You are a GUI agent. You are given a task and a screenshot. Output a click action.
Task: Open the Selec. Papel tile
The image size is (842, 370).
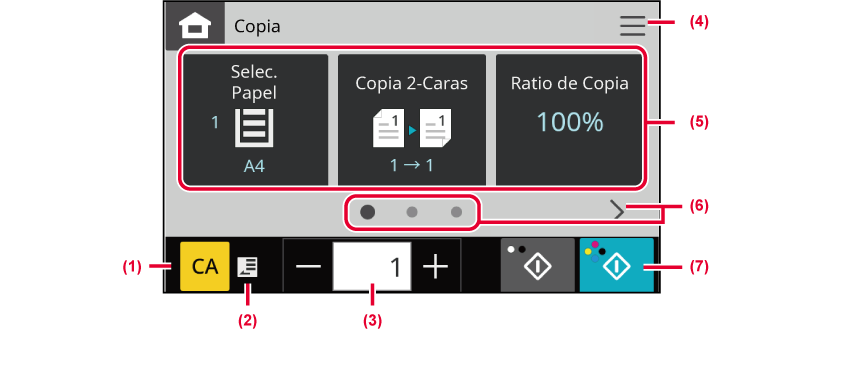[255, 119]
